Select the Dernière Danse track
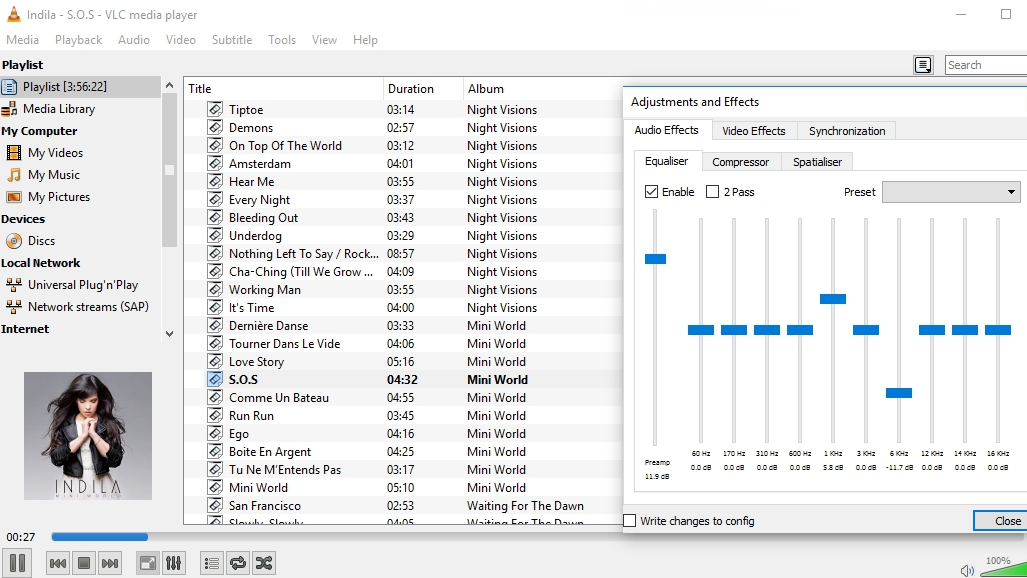Screen dimensions: 1027x578 tap(403, 326)
